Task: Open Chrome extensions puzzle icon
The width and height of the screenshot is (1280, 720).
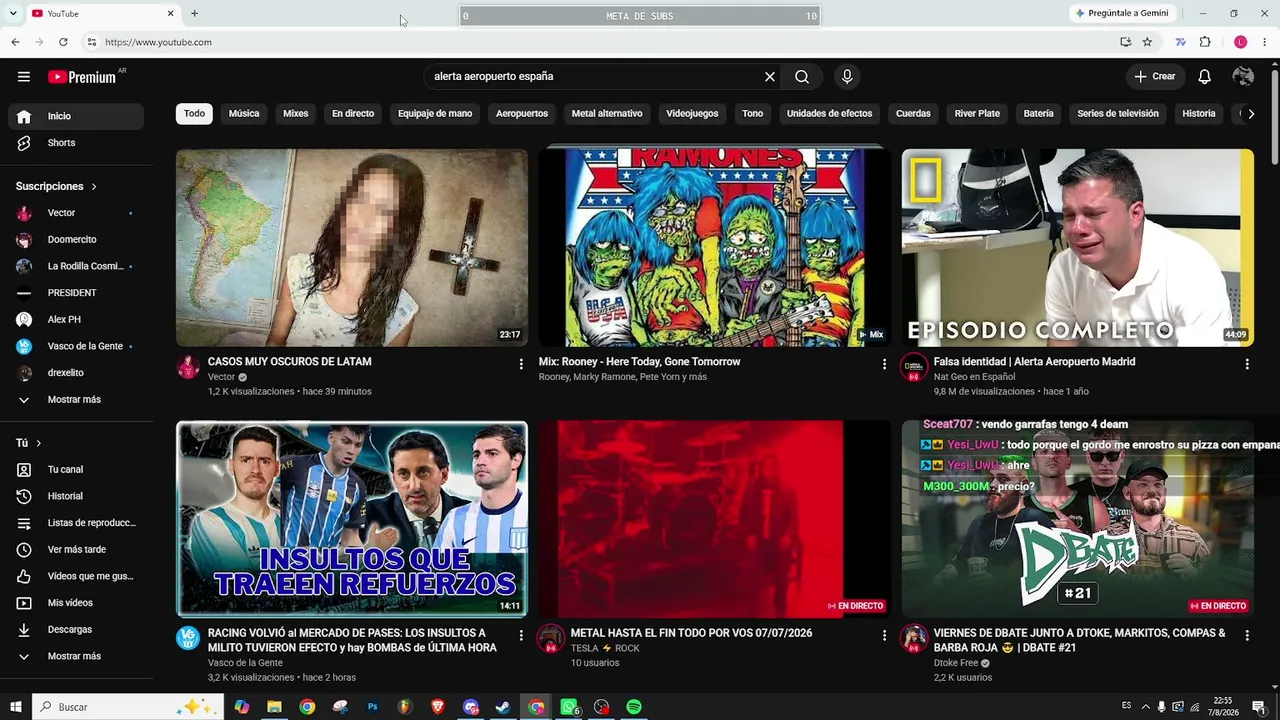Action: pyautogui.click(x=1205, y=42)
